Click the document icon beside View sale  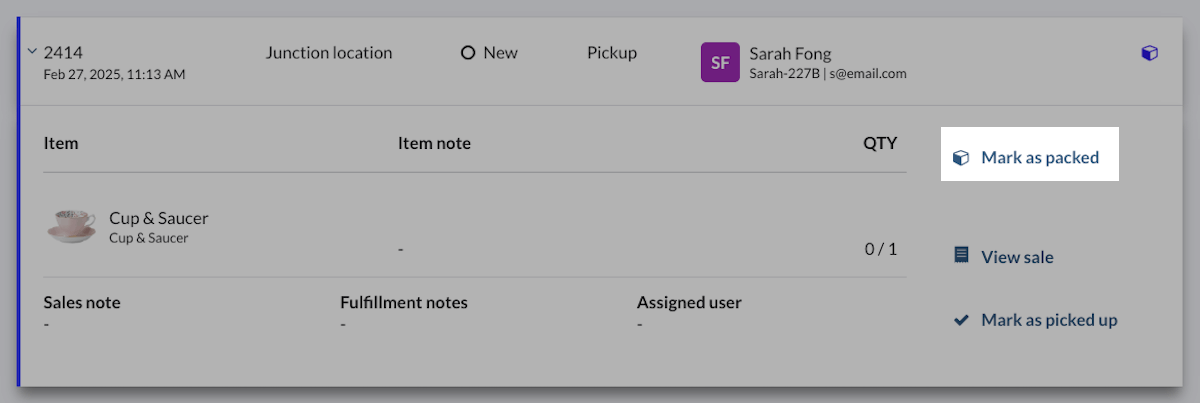pyautogui.click(x=961, y=256)
